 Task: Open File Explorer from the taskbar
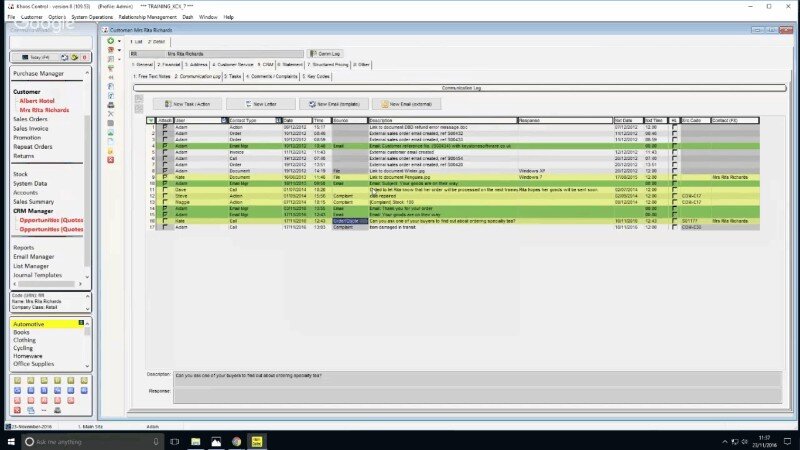click(196, 441)
